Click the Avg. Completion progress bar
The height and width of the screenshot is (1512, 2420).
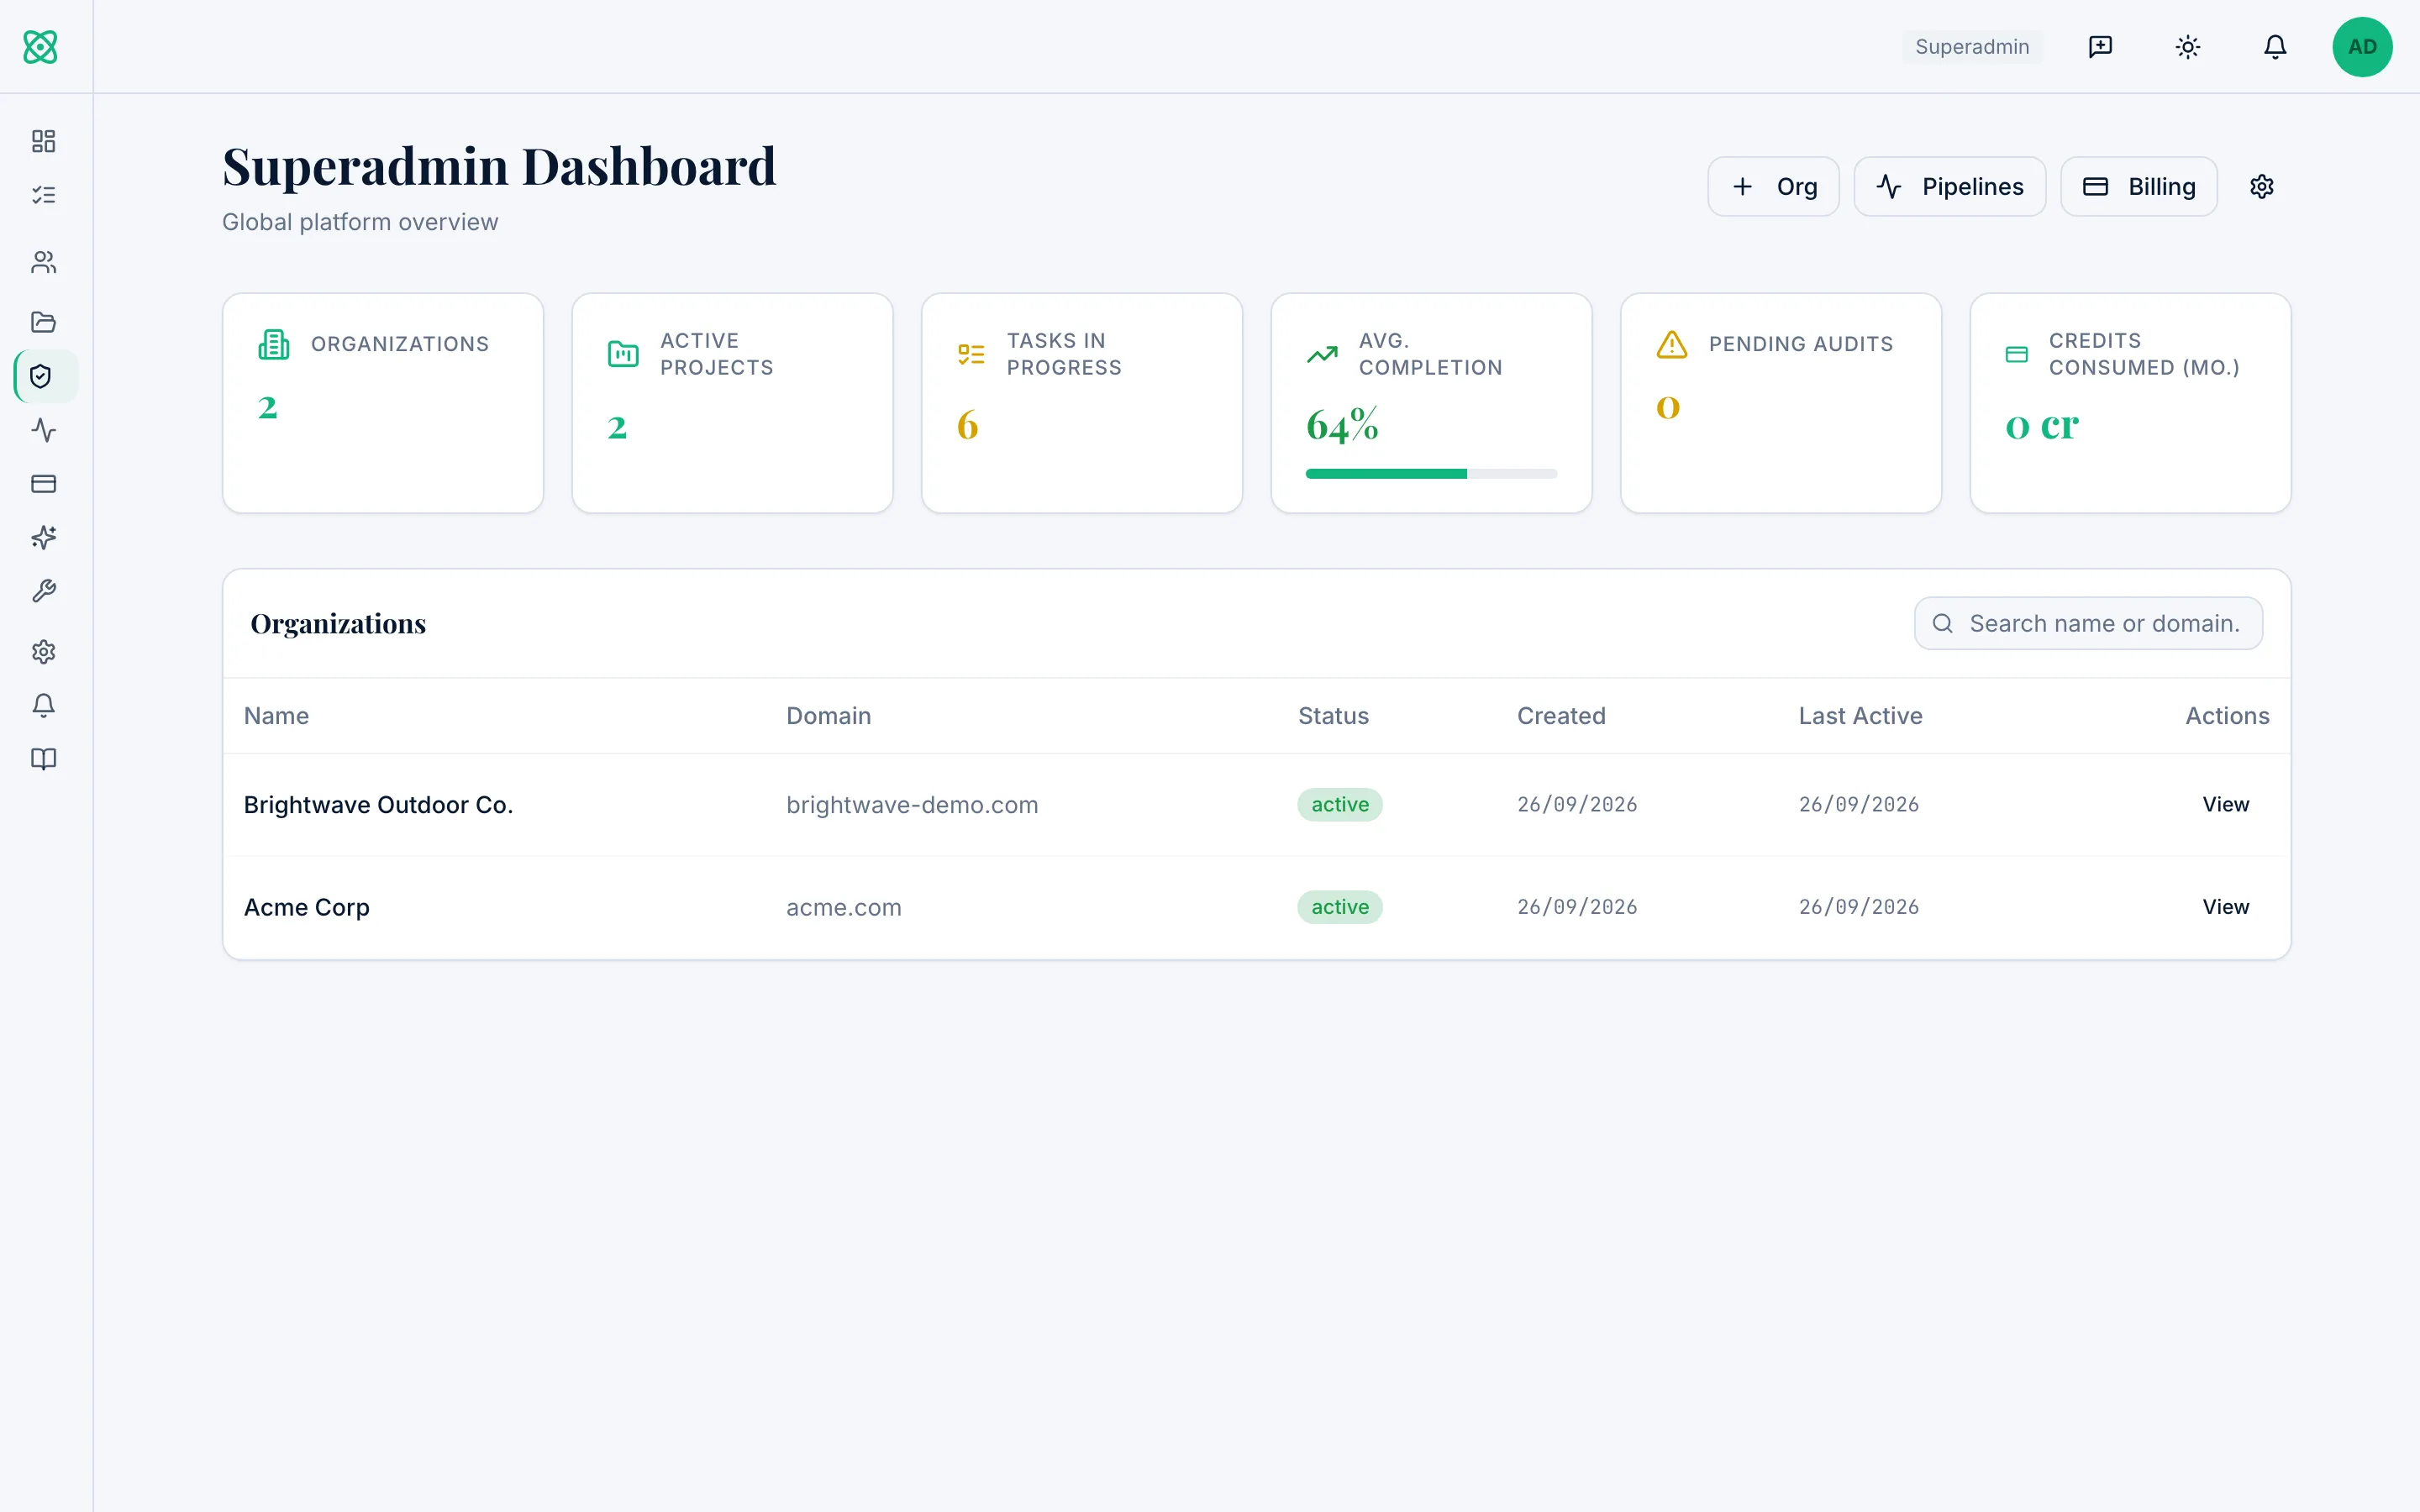coord(1431,474)
